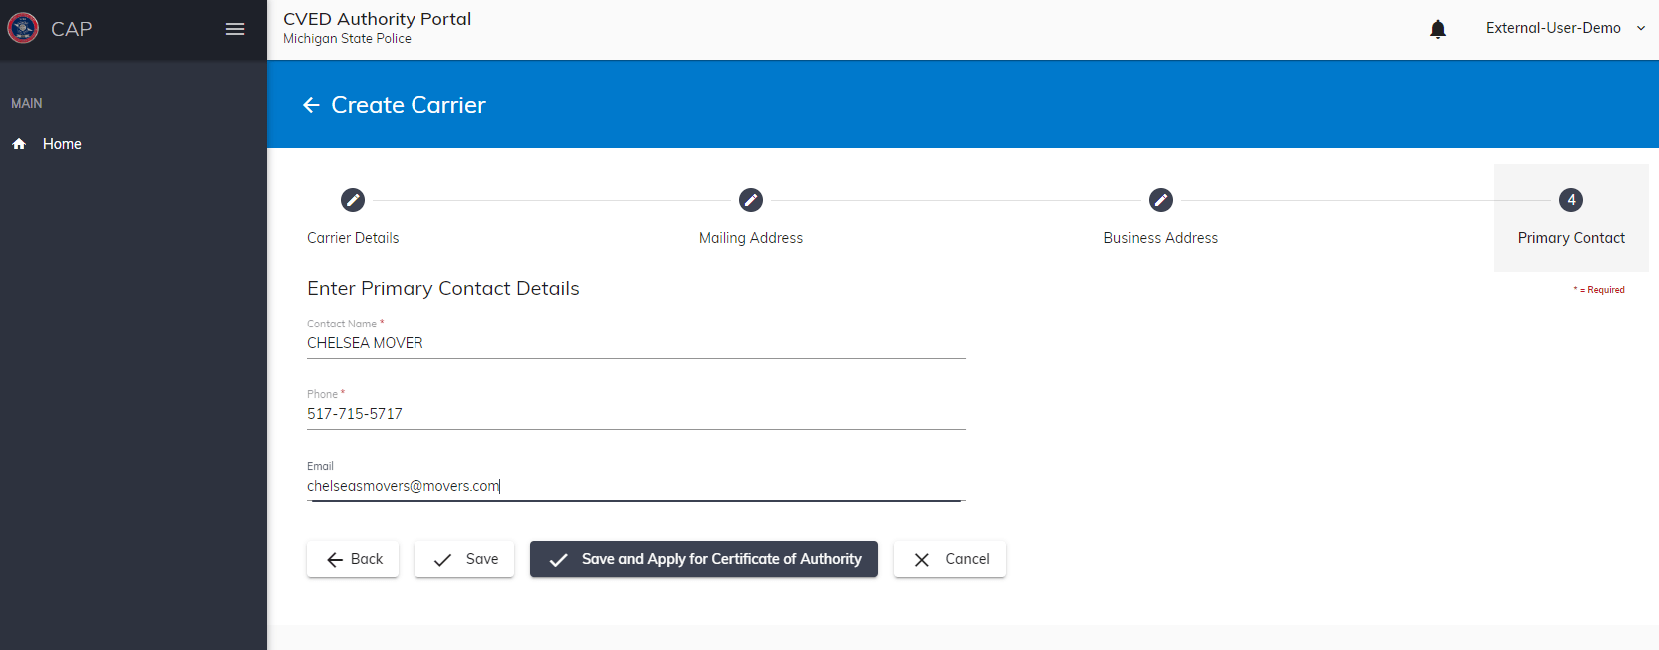Click the MAIN section label

[27, 103]
